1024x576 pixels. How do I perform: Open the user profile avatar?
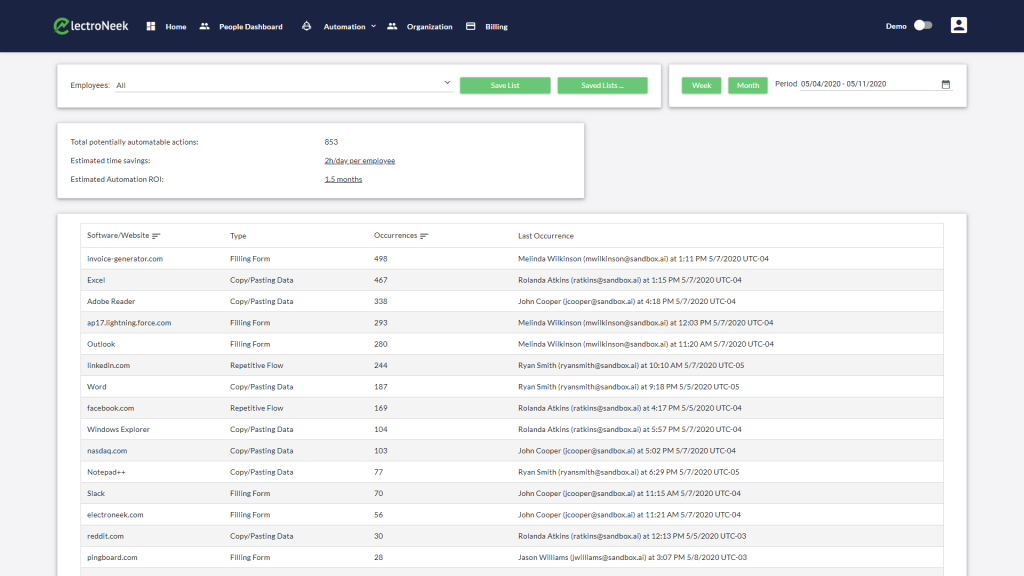point(959,25)
